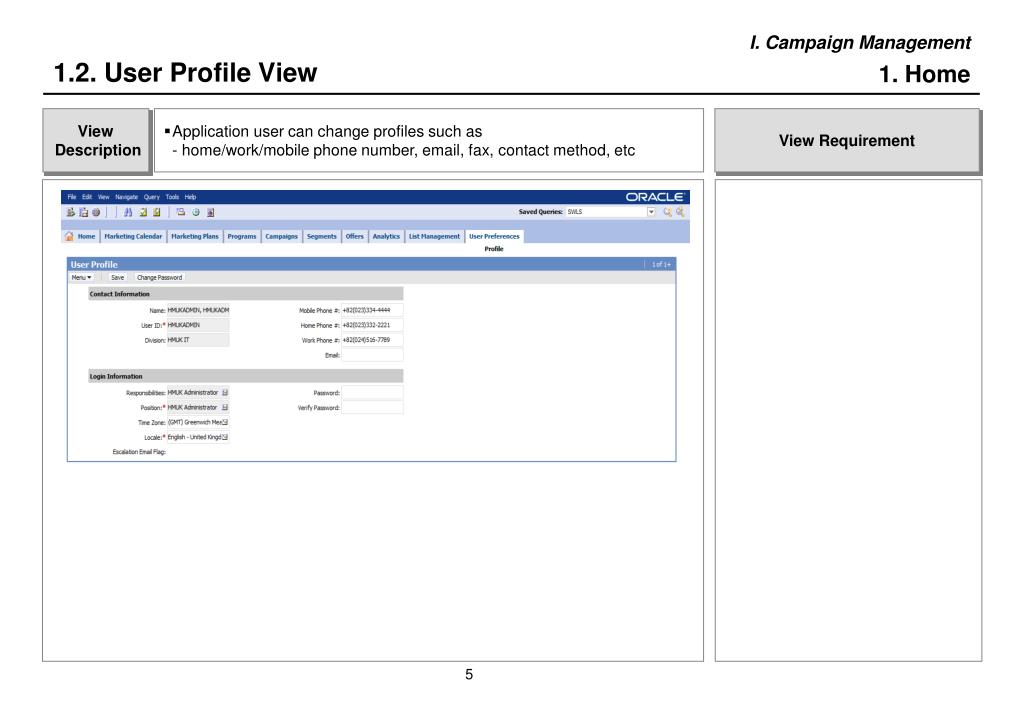
Task: Click the View Description heading box
Action: coord(97,141)
